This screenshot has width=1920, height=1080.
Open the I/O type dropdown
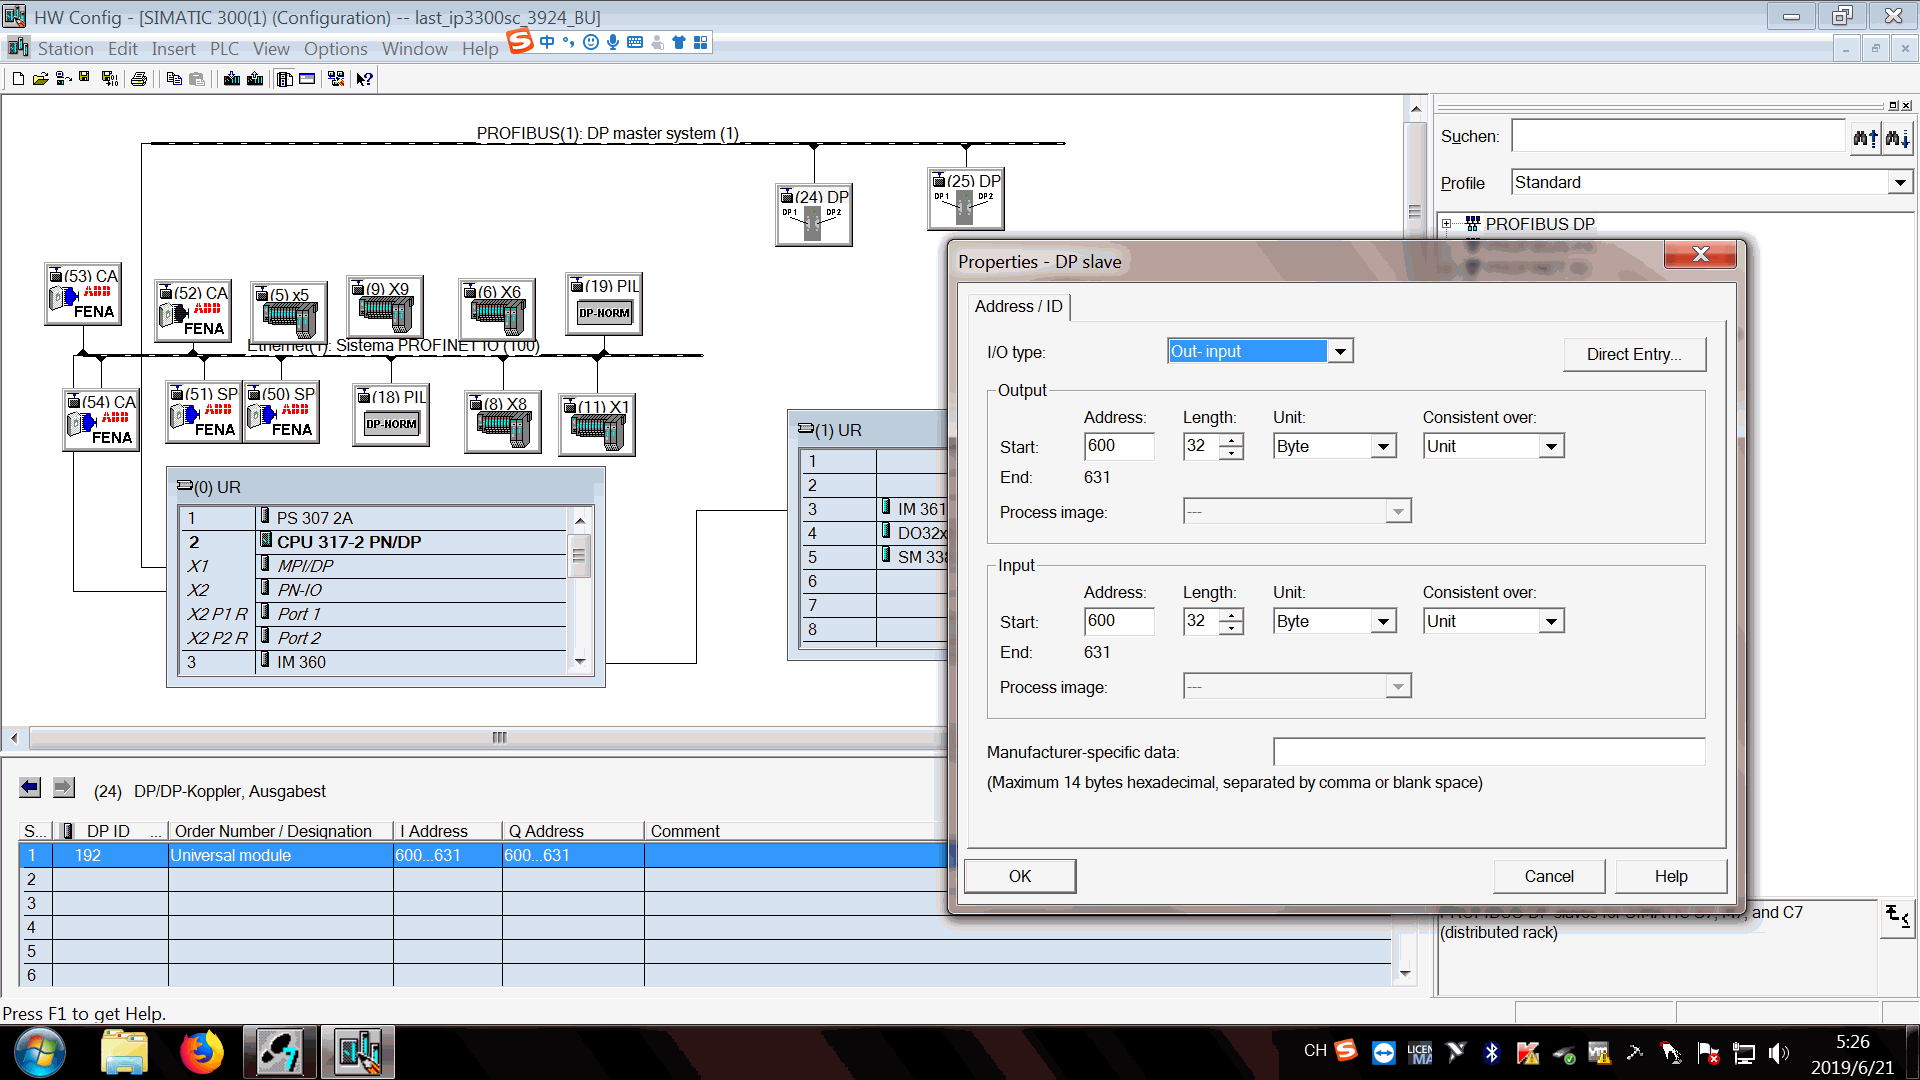[1340, 352]
